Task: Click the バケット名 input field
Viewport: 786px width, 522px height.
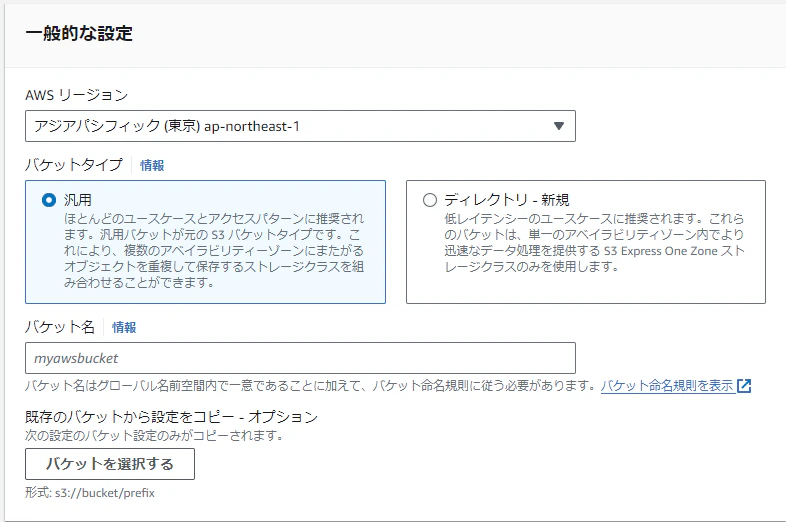Action: point(300,358)
